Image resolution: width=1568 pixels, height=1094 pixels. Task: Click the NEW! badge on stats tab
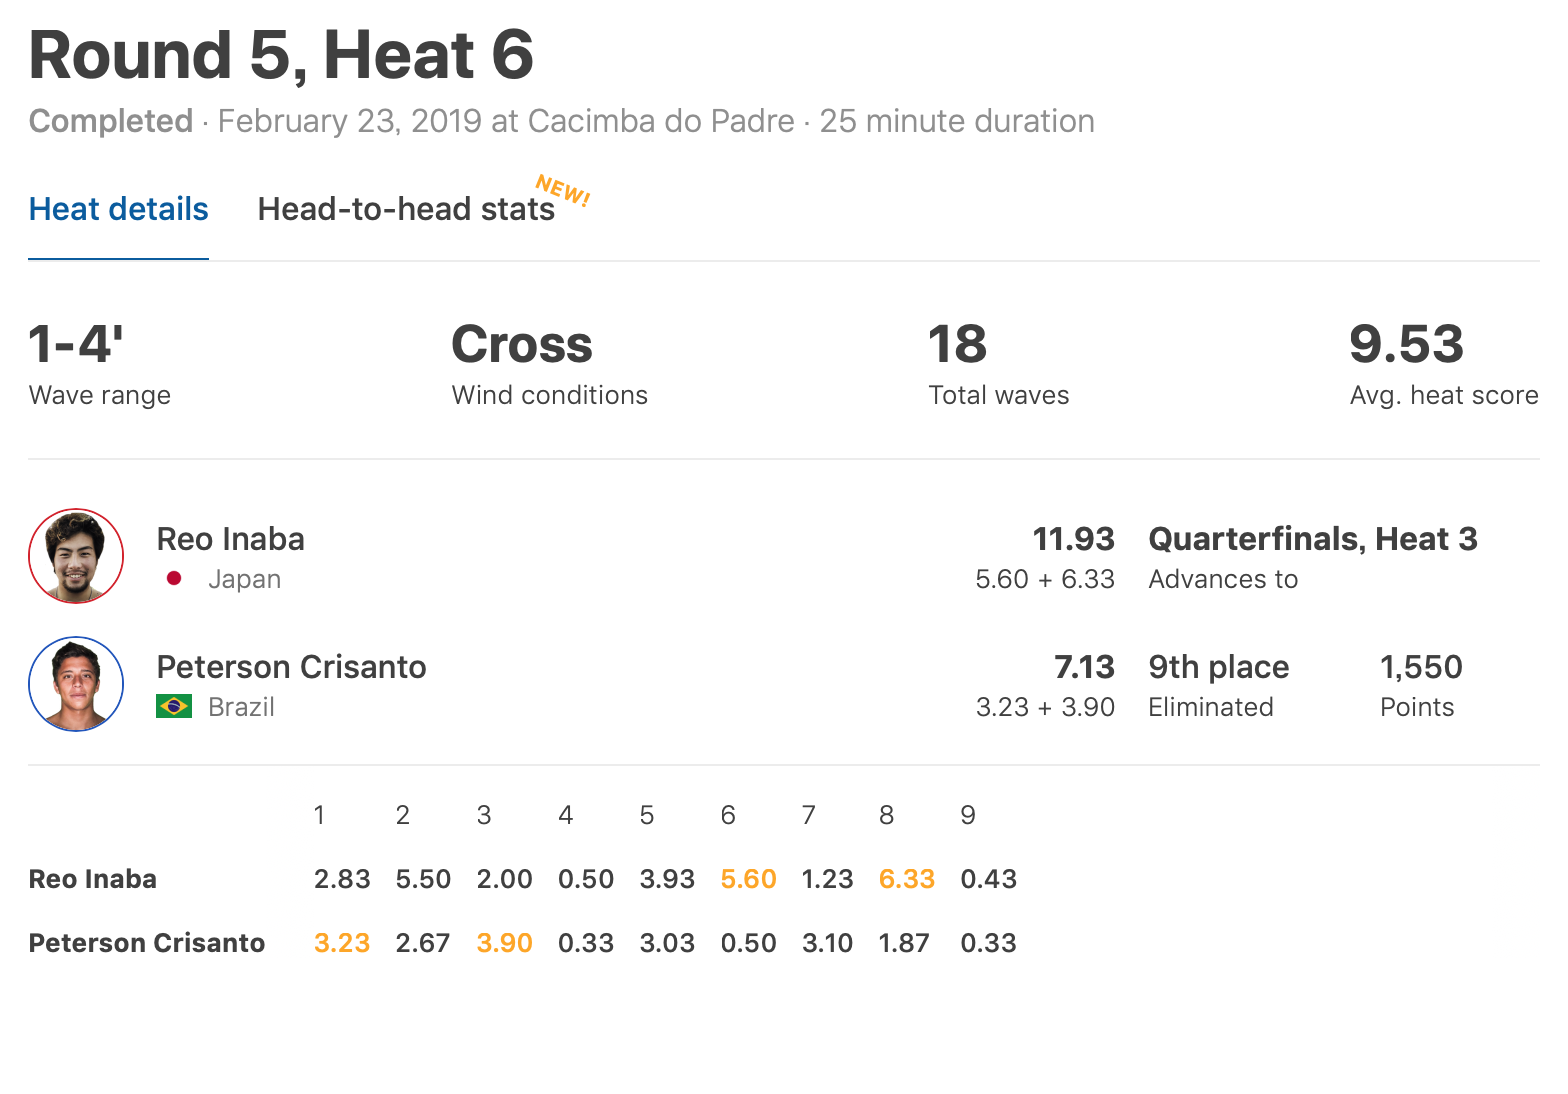coord(563,189)
